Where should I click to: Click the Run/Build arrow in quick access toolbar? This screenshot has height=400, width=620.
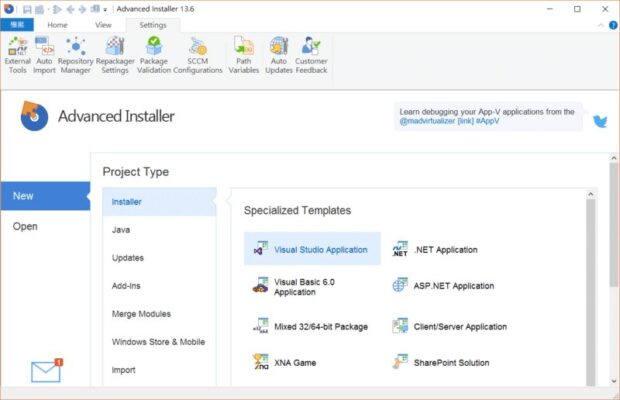coord(57,9)
